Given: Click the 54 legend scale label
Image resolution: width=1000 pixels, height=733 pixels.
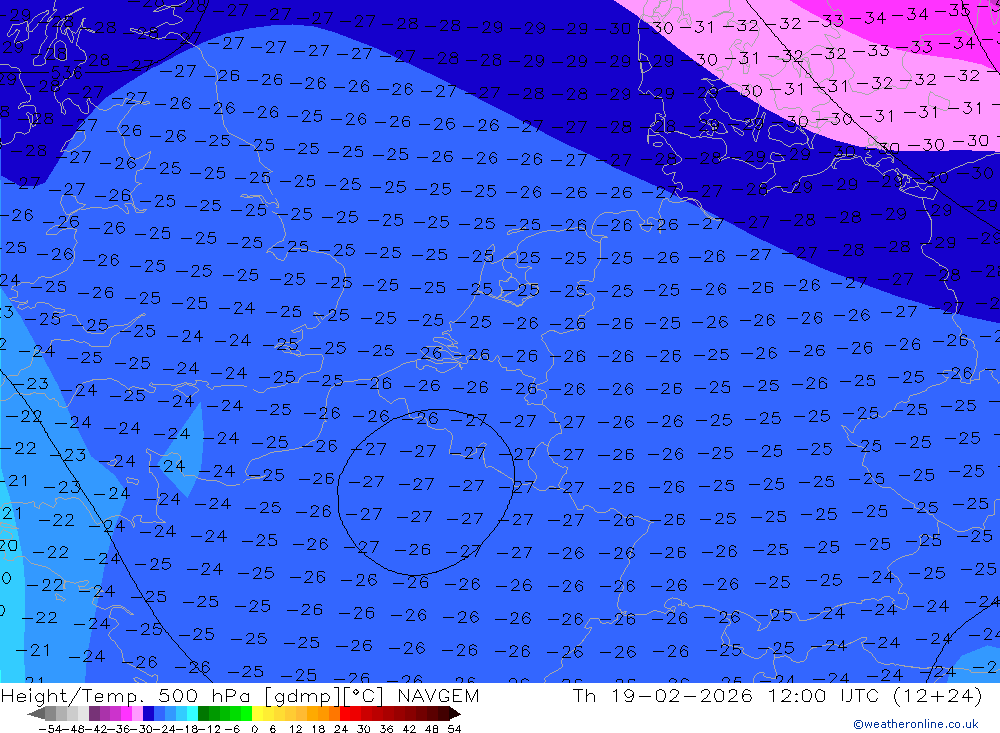Looking at the screenshot, I should pos(454,729).
